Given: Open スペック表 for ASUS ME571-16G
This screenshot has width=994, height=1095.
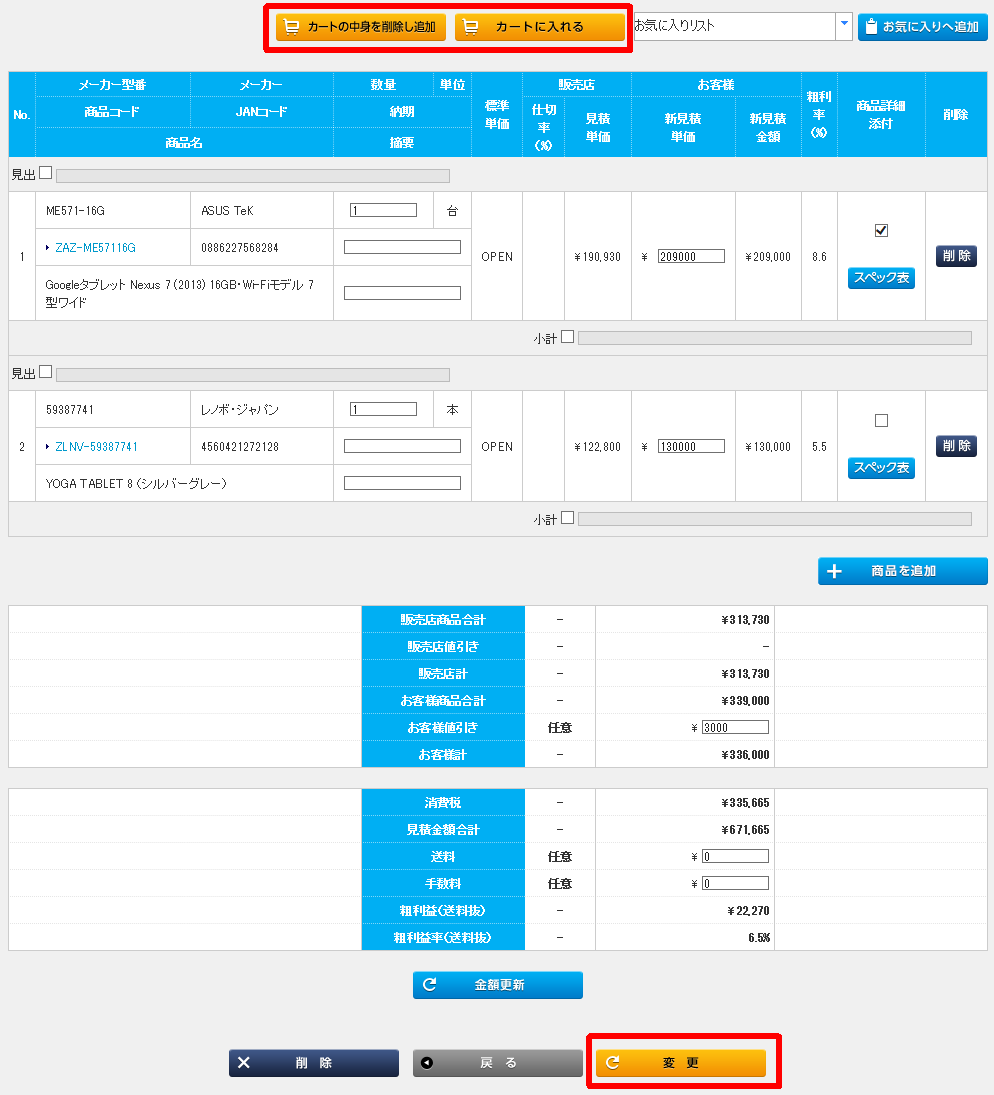Looking at the screenshot, I should pyautogui.click(x=881, y=278).
